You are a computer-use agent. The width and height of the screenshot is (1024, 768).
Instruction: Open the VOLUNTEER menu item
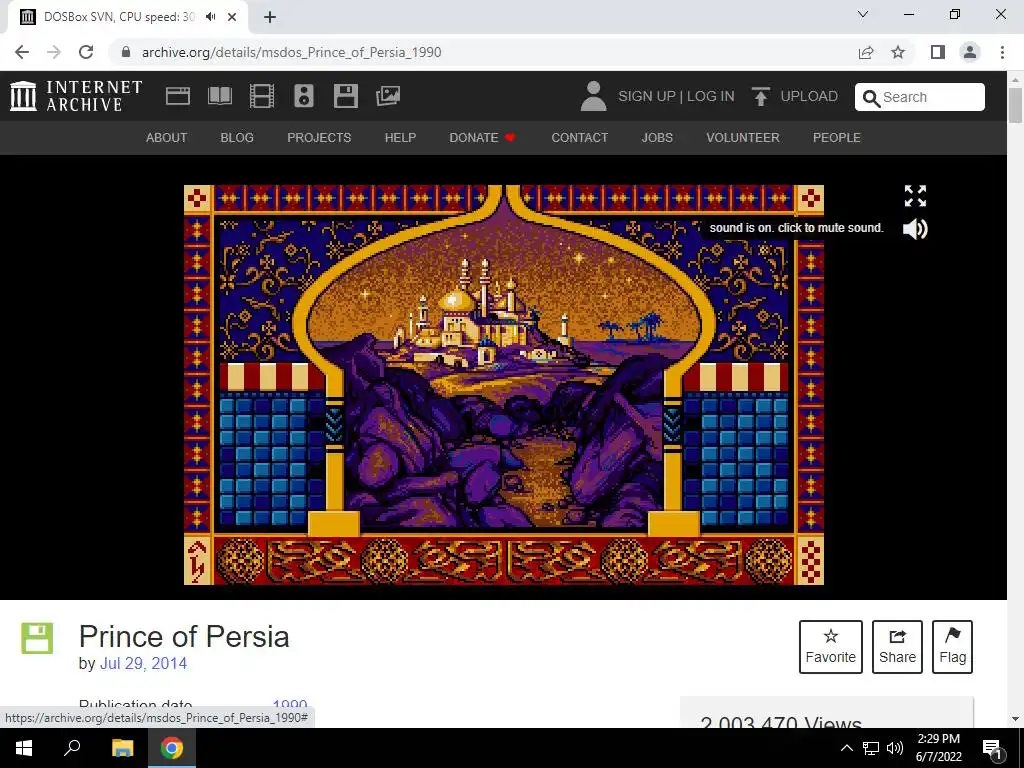(x=743, y=138)
